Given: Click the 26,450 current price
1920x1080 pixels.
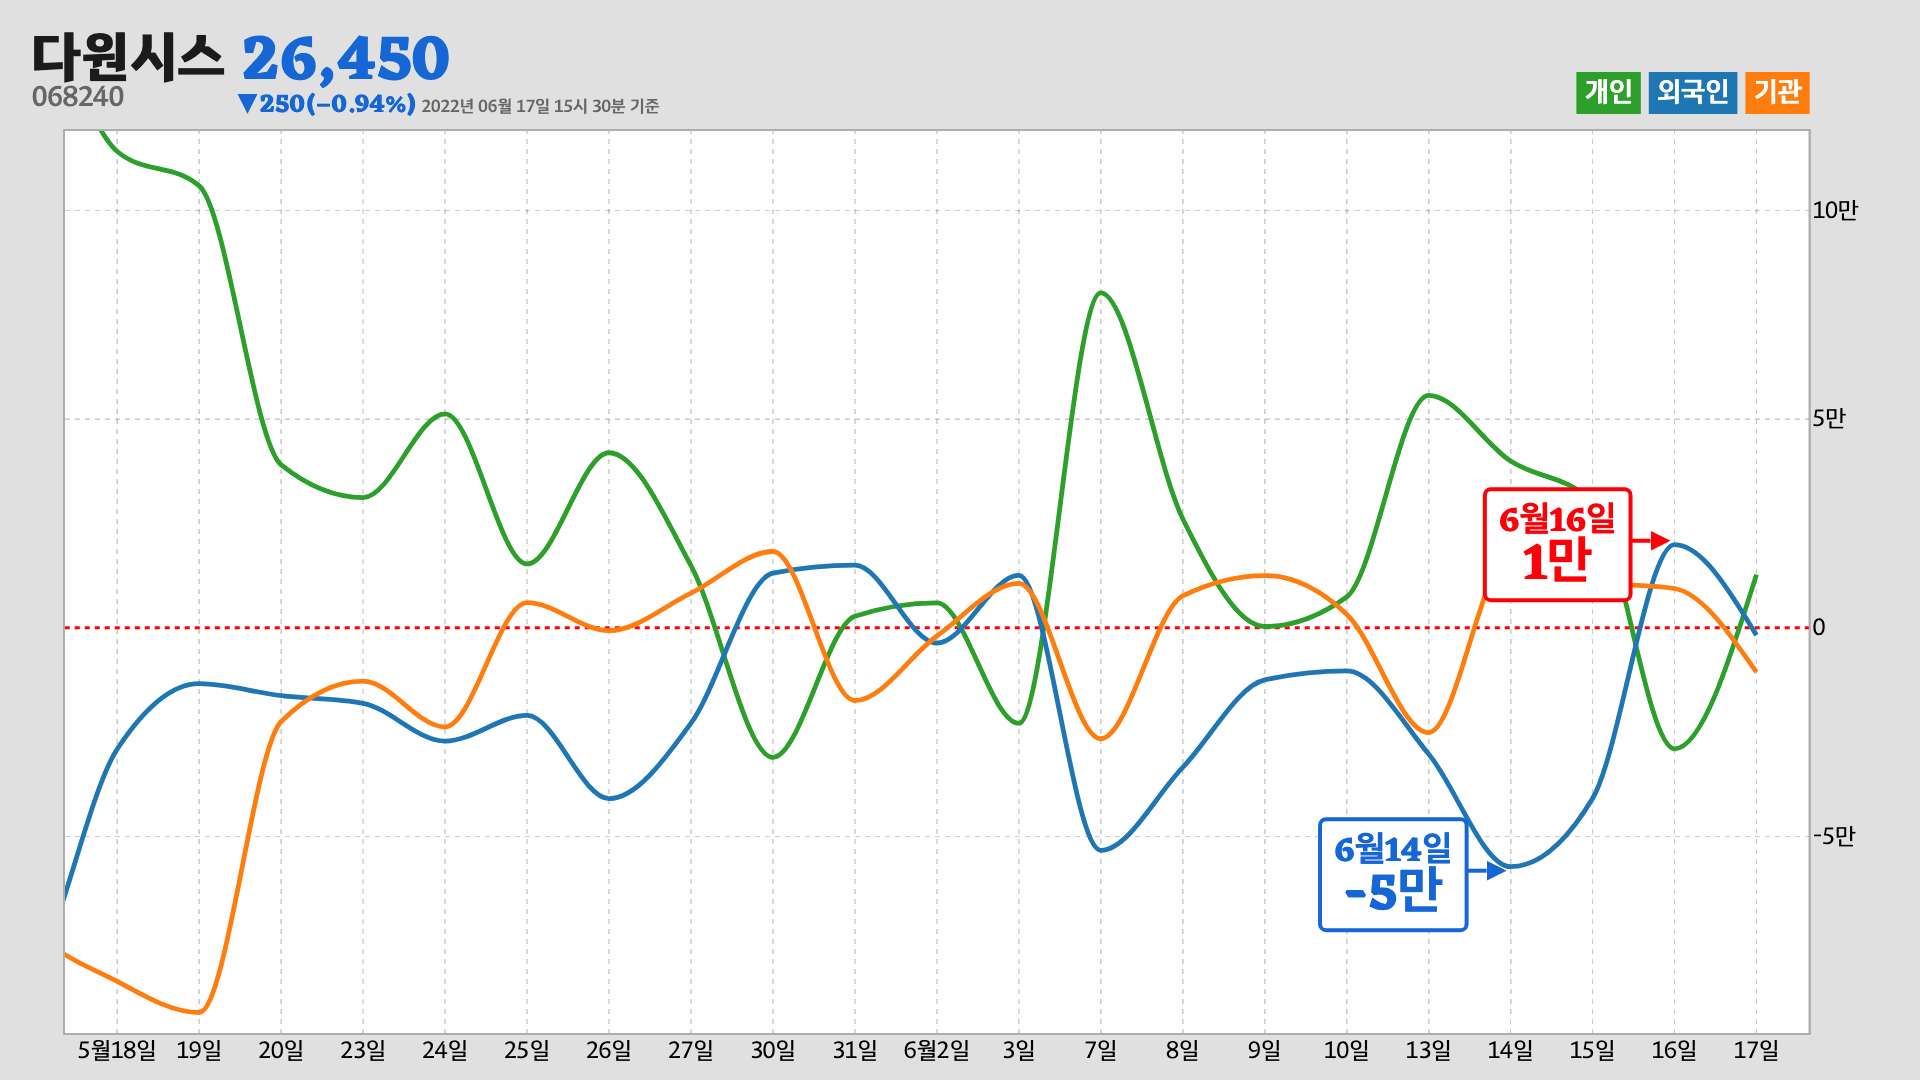Looking at the screenshot, I should (x=346, y=59).
